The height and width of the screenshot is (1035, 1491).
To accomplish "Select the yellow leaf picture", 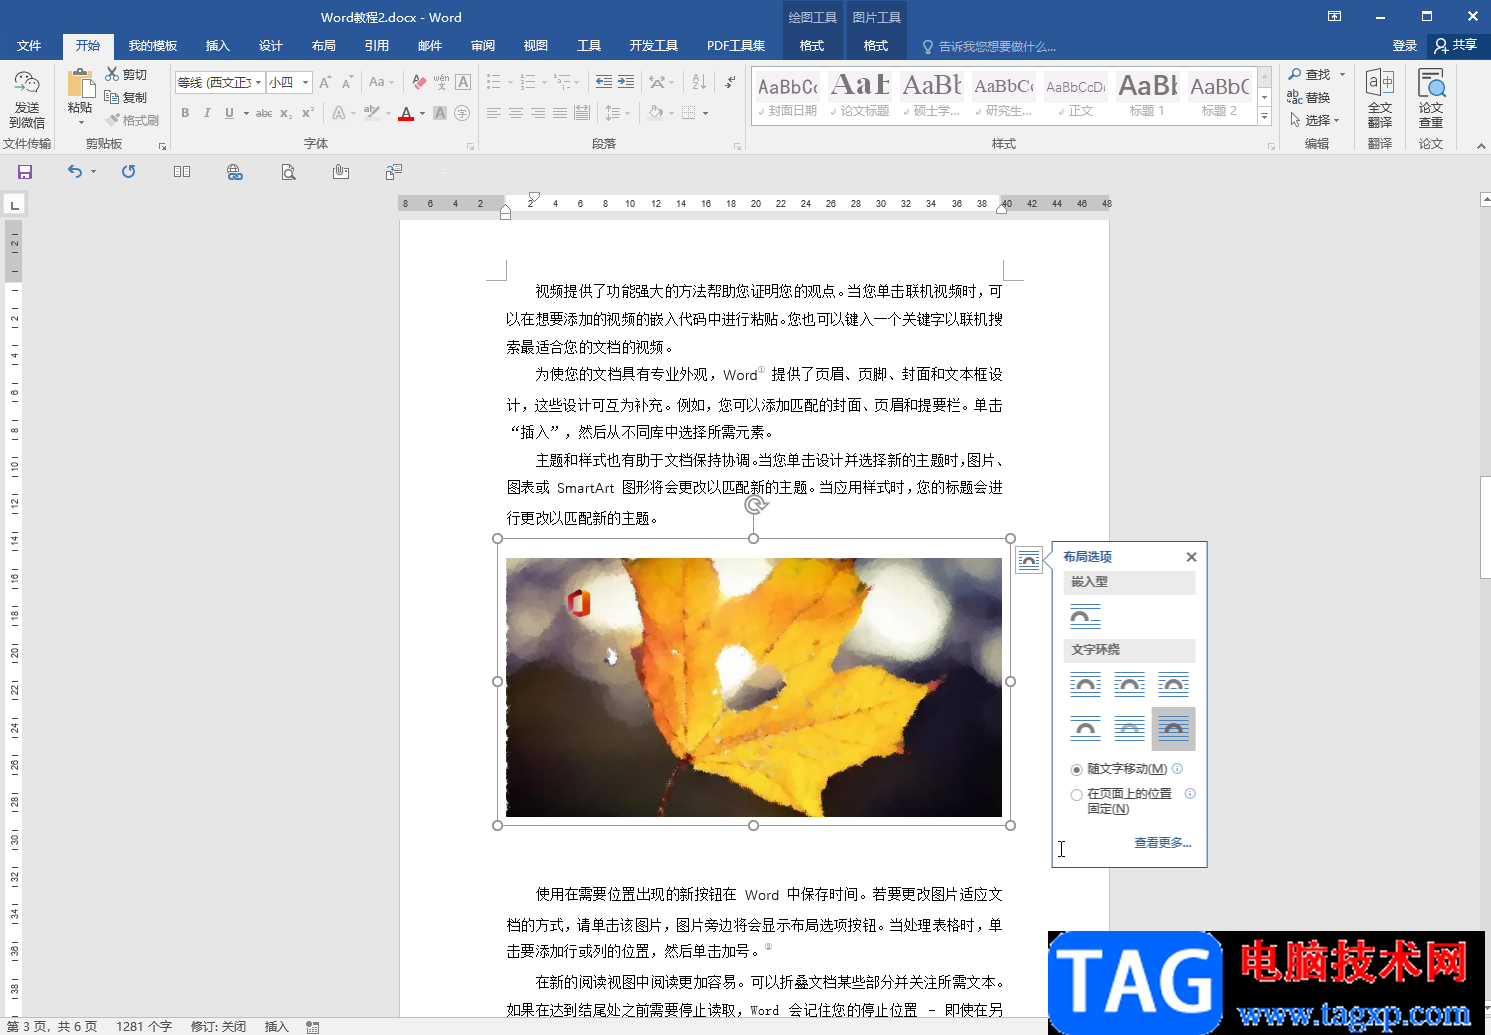I will click(754, 687).
